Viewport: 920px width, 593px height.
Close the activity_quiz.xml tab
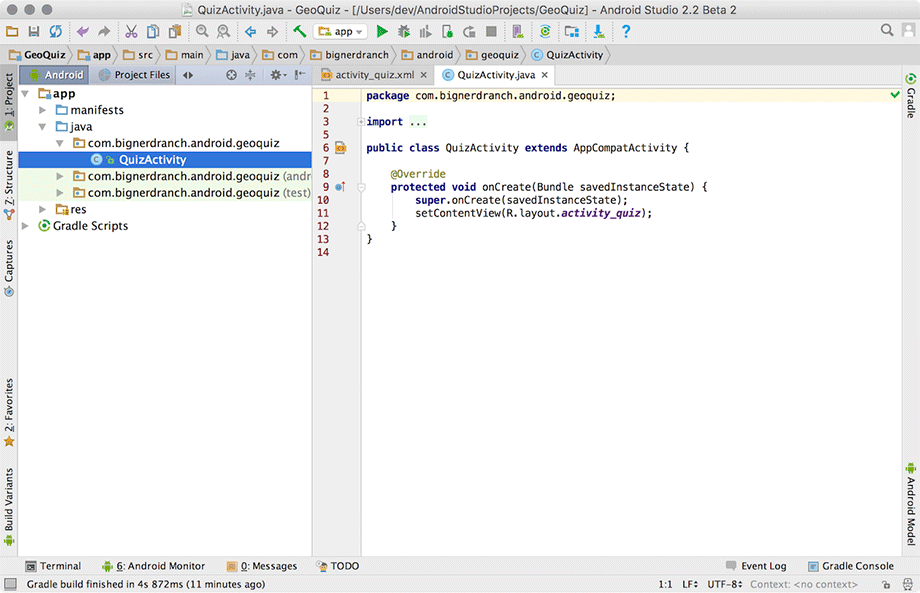click(424, 75)
